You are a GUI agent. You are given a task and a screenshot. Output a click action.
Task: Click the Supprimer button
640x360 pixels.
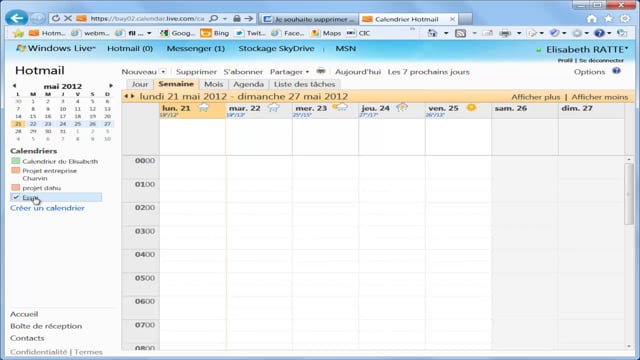(196, 72)
